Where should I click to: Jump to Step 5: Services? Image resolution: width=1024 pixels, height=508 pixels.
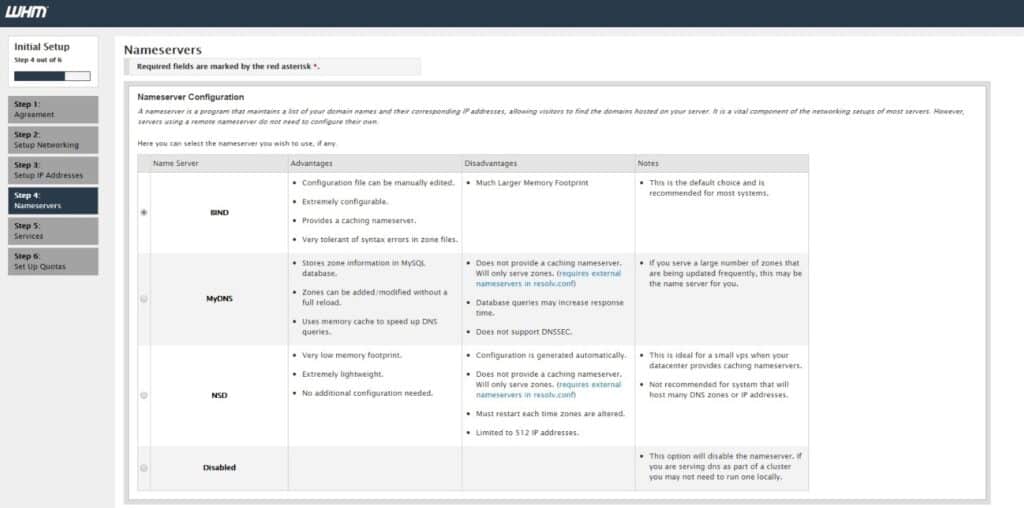(54, 231)
